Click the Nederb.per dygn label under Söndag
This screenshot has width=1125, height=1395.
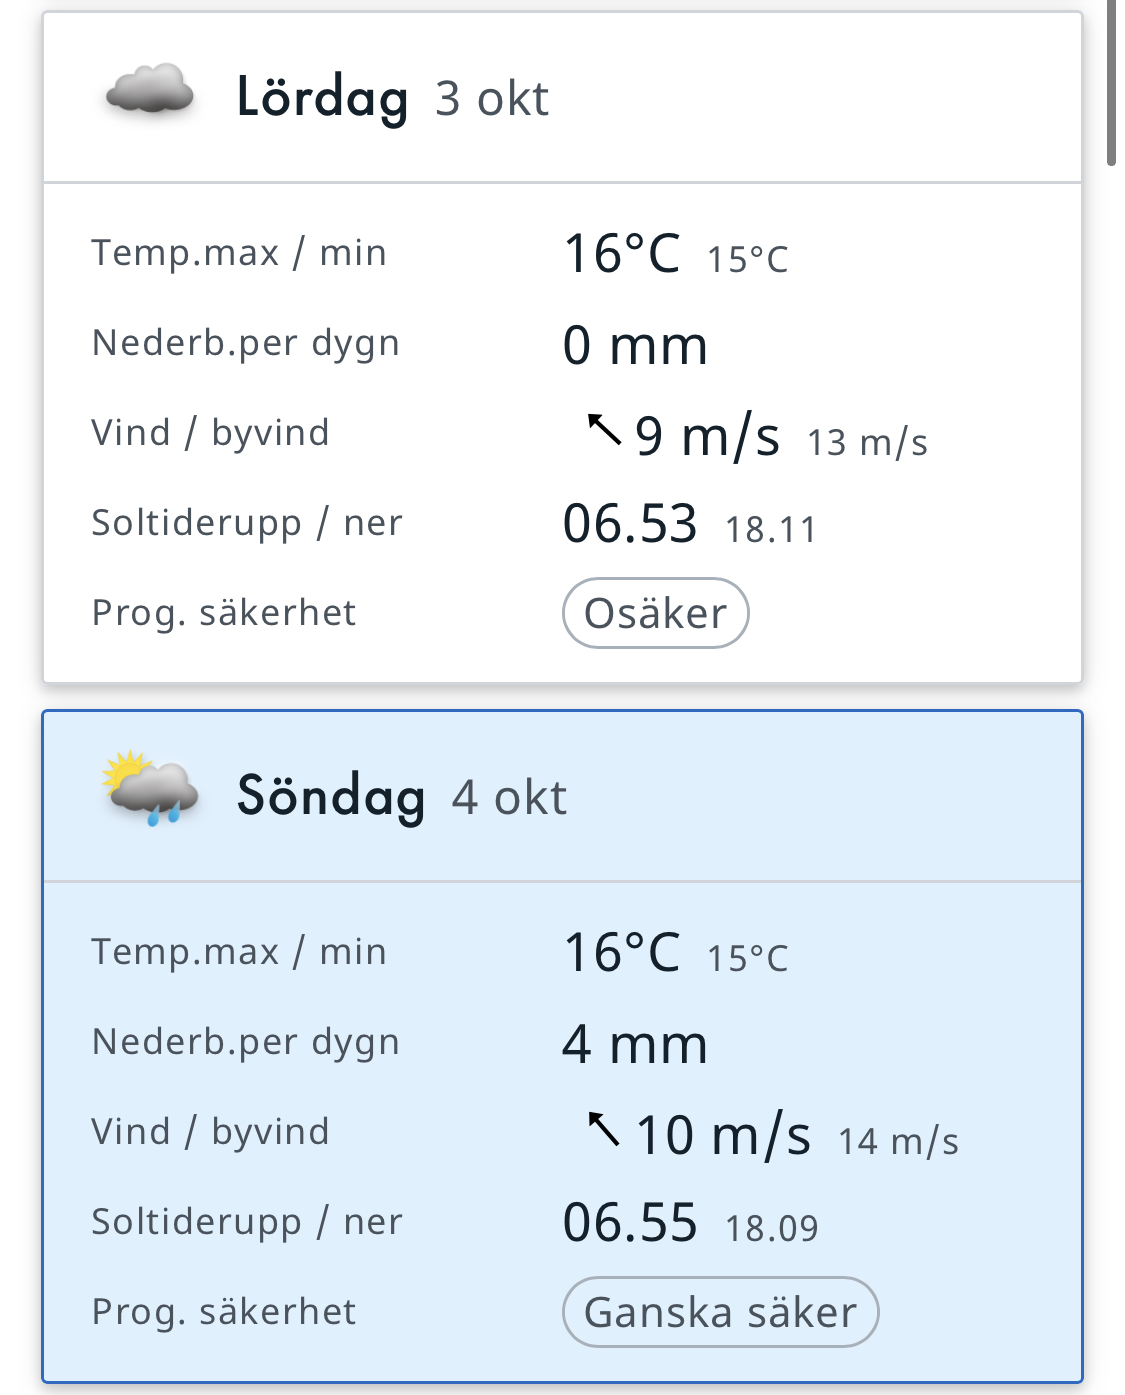[x=245, y=1042]
